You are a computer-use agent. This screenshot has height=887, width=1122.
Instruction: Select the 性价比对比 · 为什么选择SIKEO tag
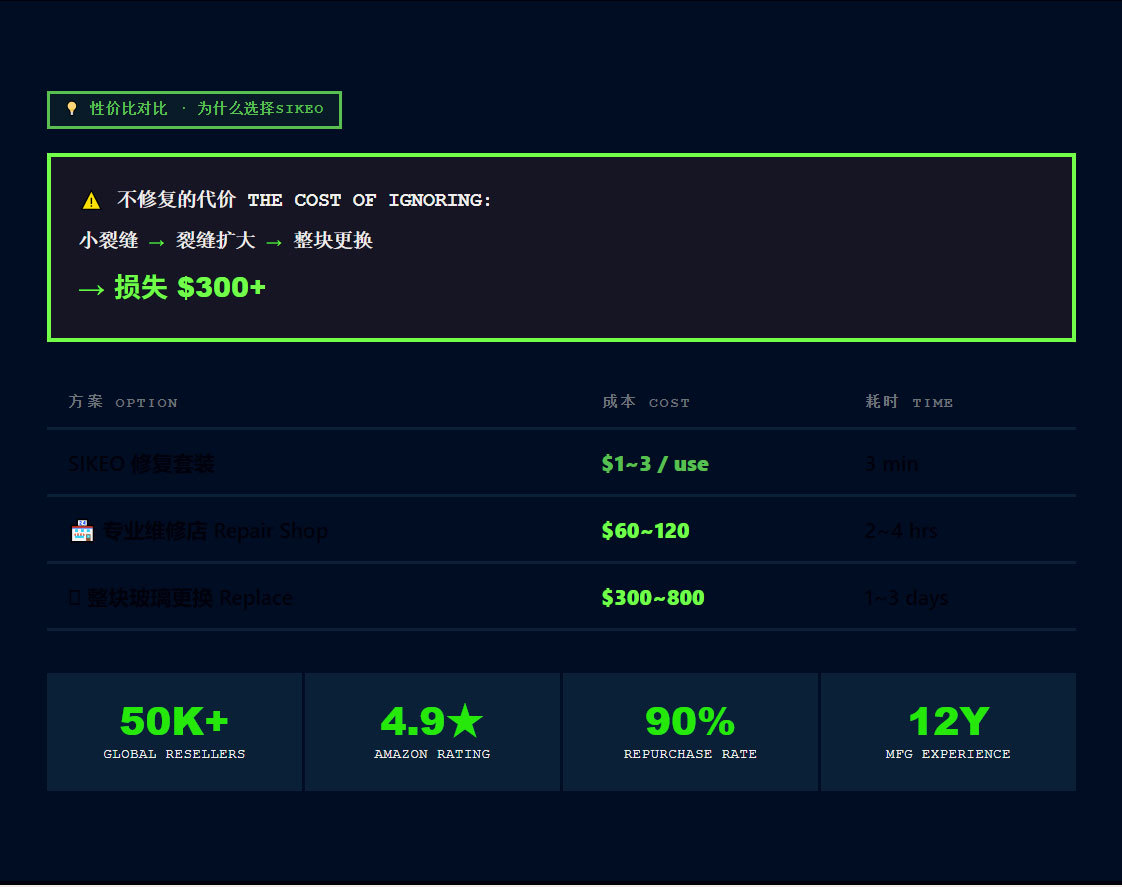(x=194, y=109)
